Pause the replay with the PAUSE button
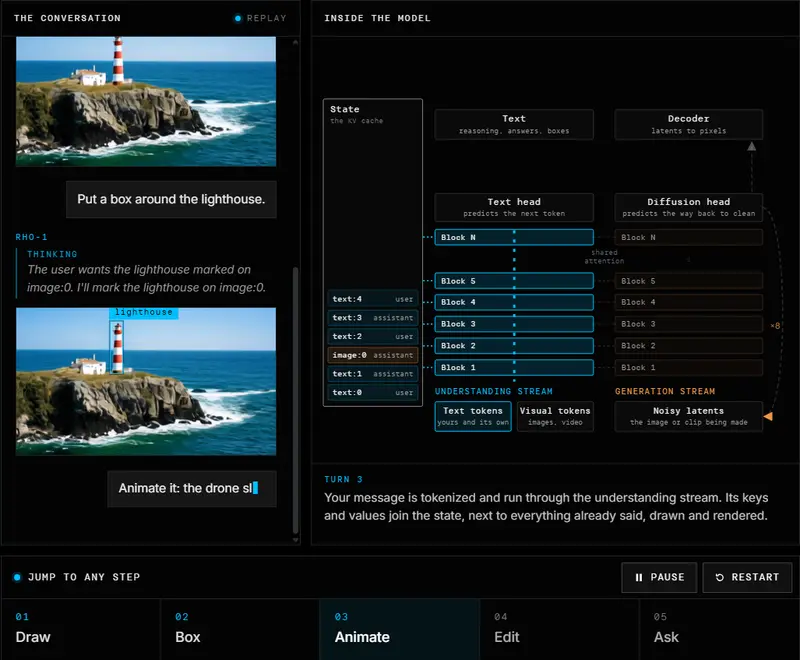The width and height of the screenshot is (800, 660). (x=659, y=577)
